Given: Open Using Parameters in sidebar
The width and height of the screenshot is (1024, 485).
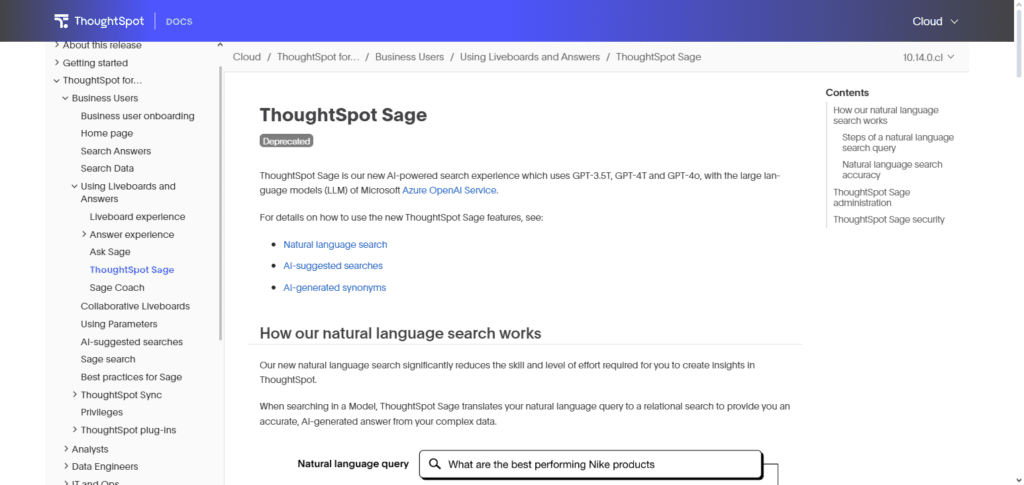Looking at the screenshot, I should pyautogui.click(x=119, y=324).
